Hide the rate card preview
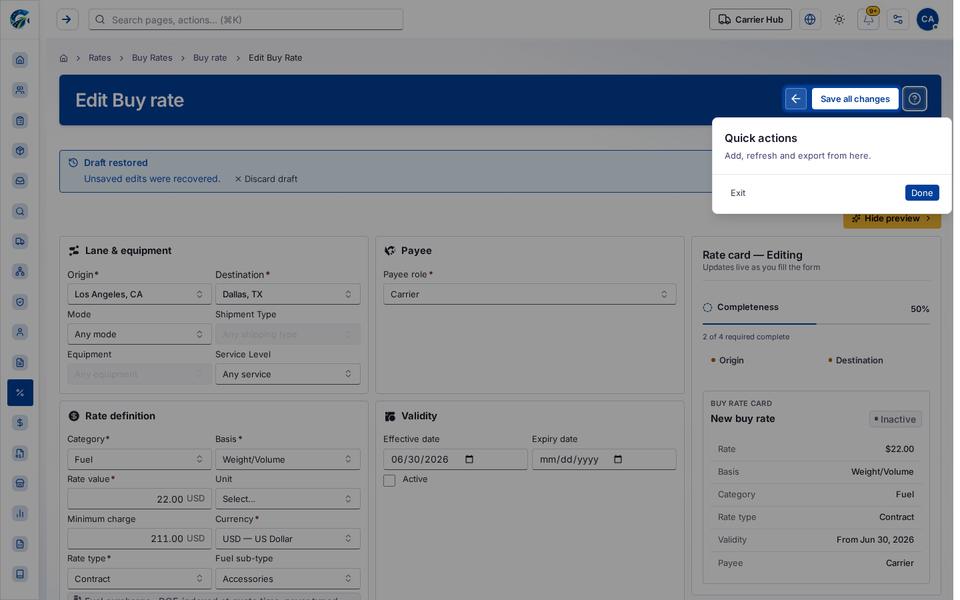Screen dimensions: 960x600 [891, 219]
